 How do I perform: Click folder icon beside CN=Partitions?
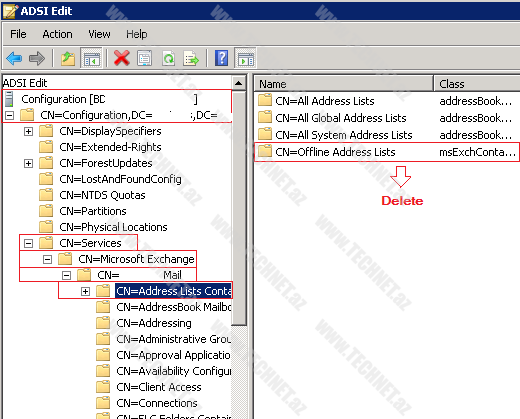(x=46, y=211)
